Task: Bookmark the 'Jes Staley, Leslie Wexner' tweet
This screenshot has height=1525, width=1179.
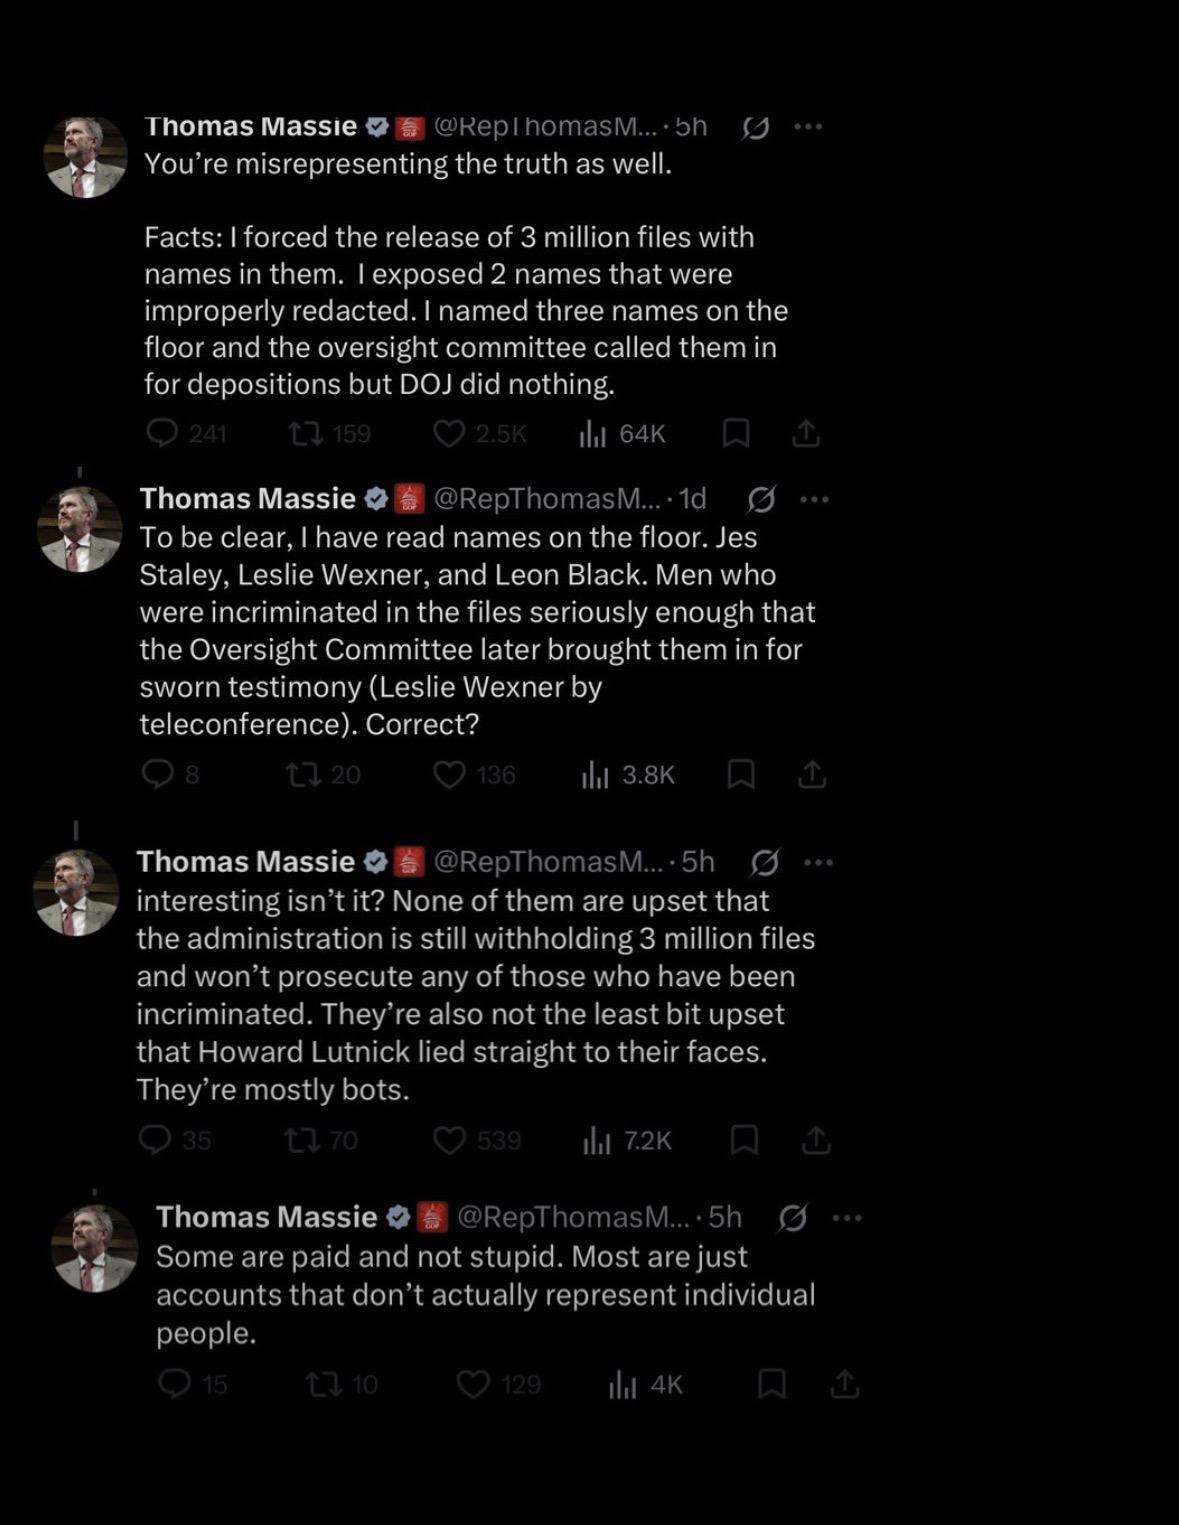Action: click(740, 774)
